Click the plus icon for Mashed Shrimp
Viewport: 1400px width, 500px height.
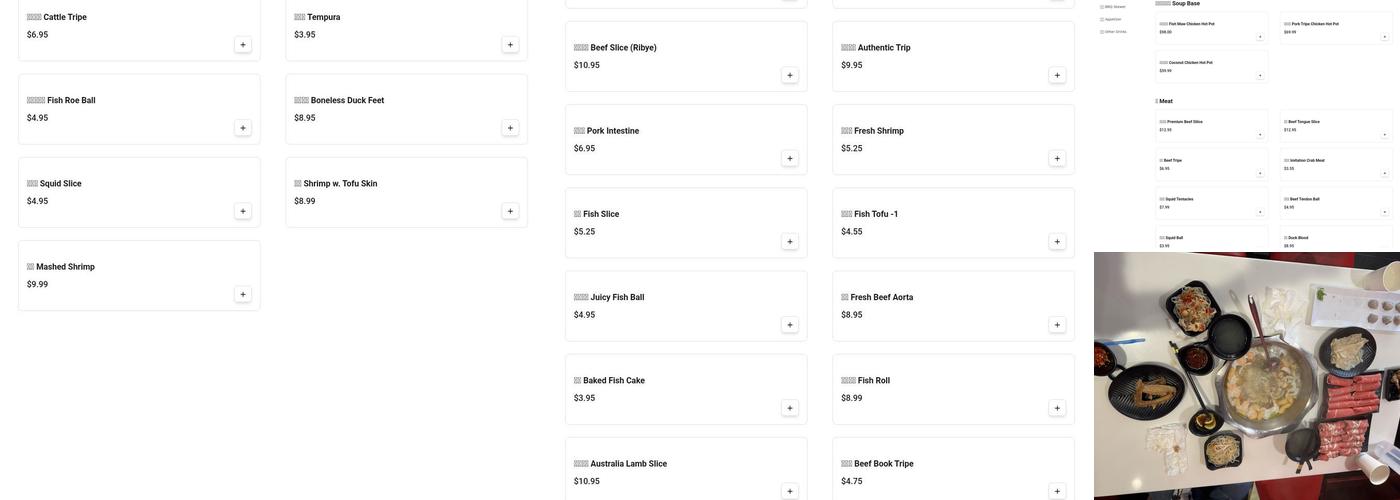click(x=243, y=295)
